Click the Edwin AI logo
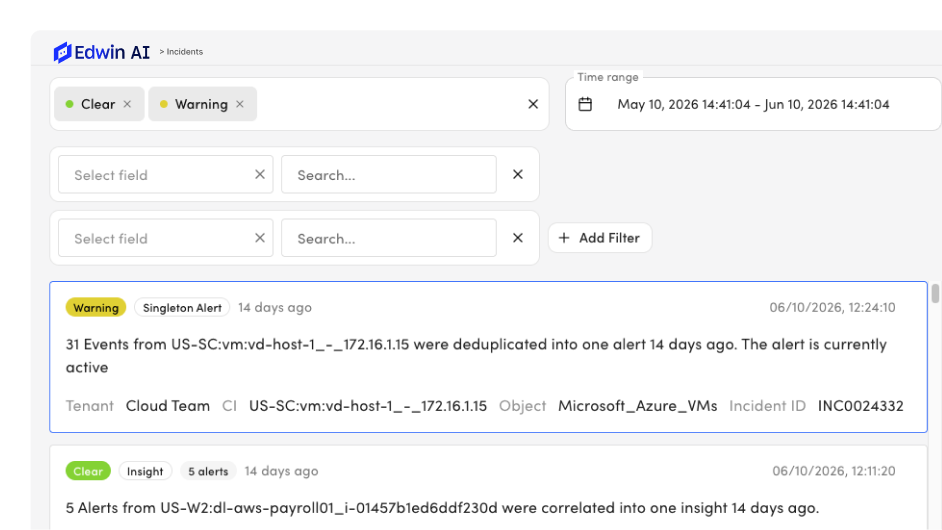The height and width of the screenshot is (530, 942). 102,52
